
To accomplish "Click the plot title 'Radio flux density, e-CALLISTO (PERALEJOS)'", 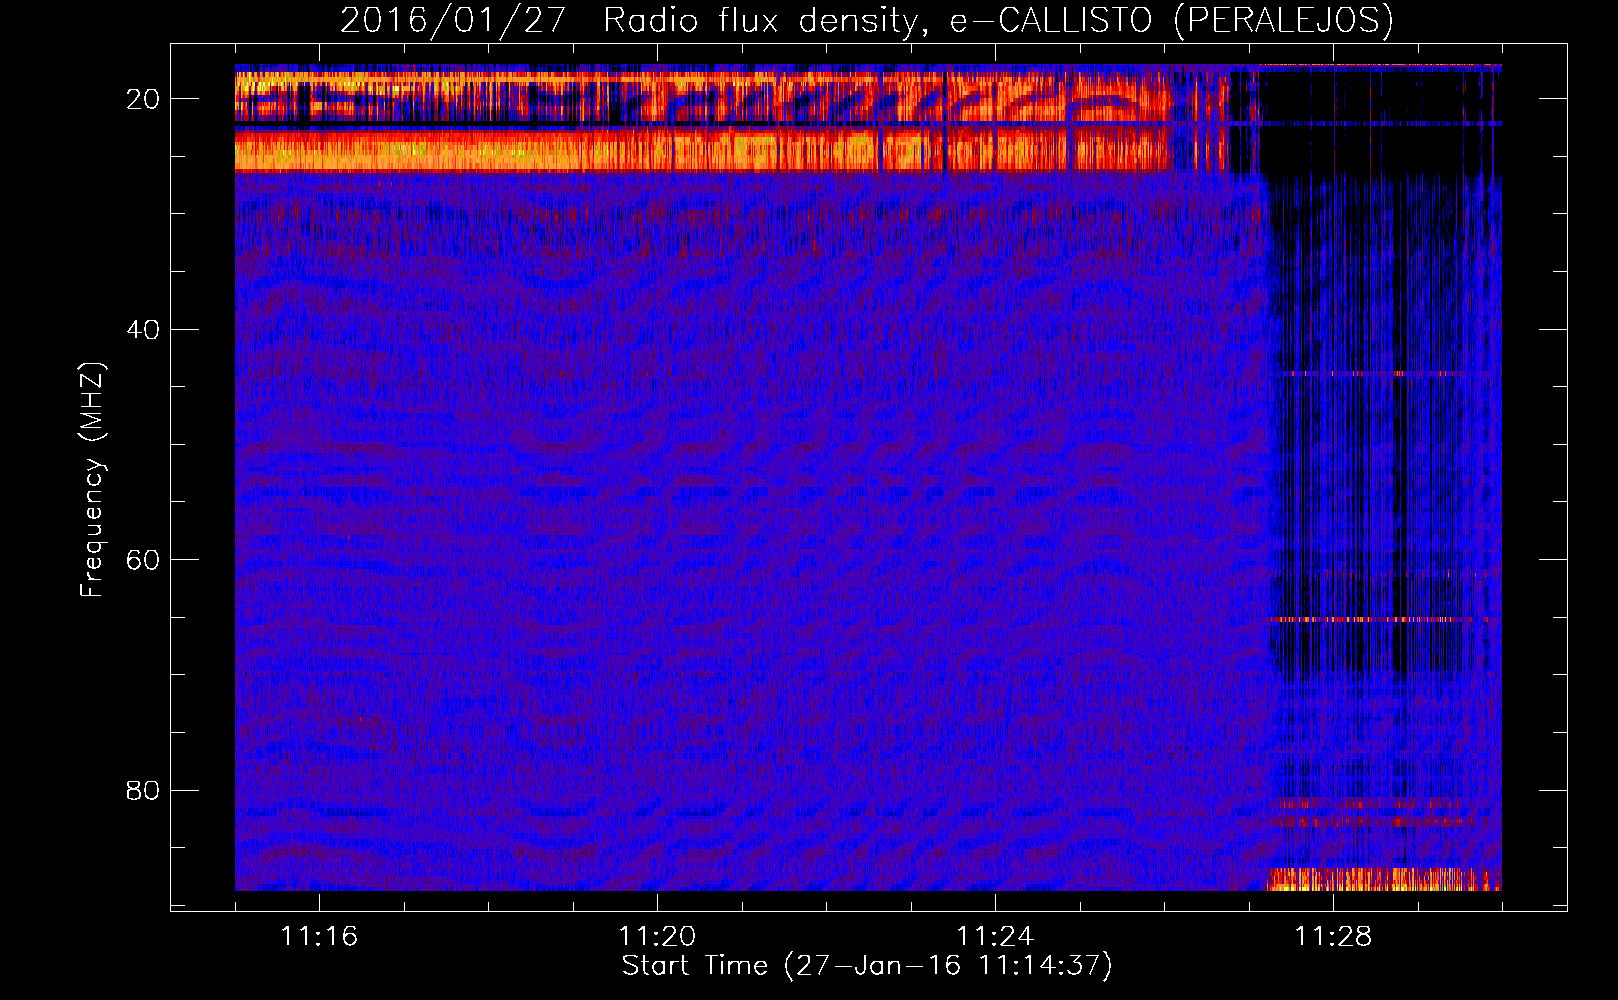I will (x=998, y=20).
